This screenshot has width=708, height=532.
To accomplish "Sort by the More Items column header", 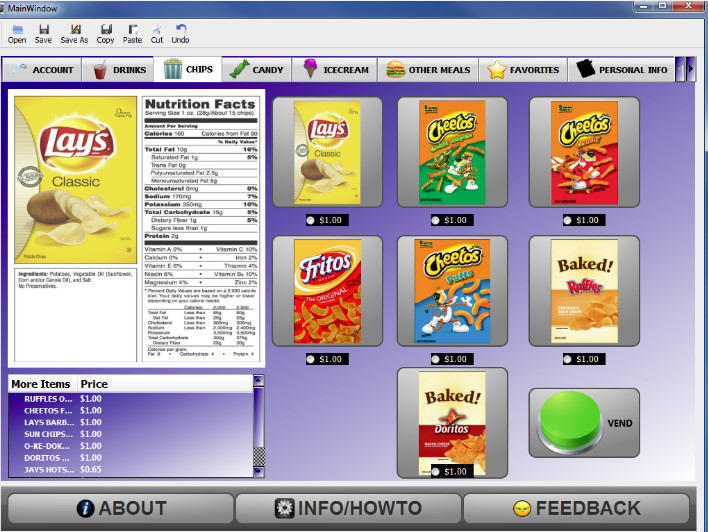I will 43,384.
